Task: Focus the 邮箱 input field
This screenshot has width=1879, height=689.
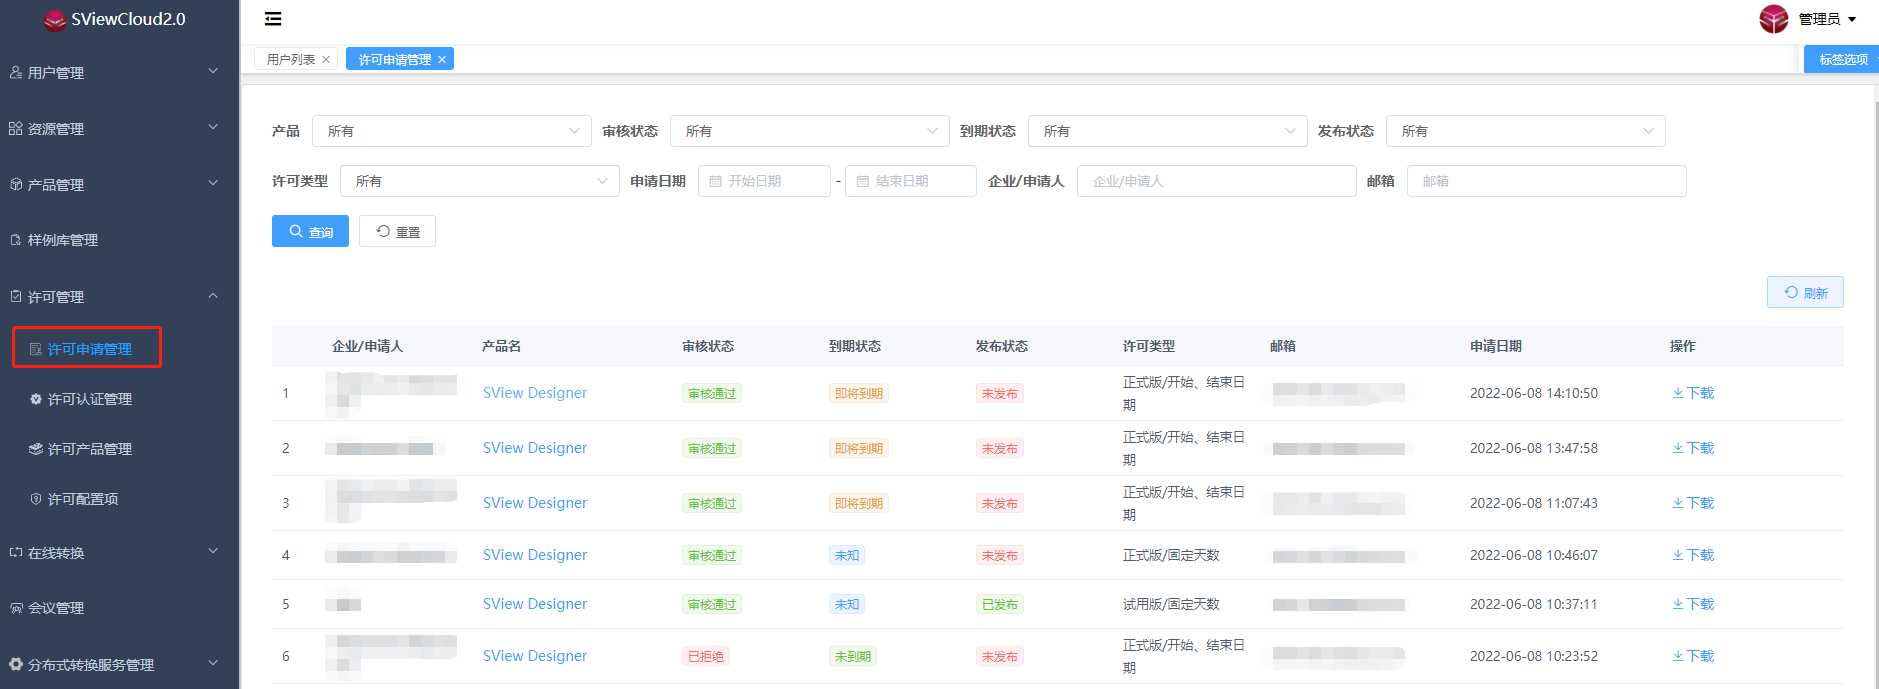Action: point(1547,181)
